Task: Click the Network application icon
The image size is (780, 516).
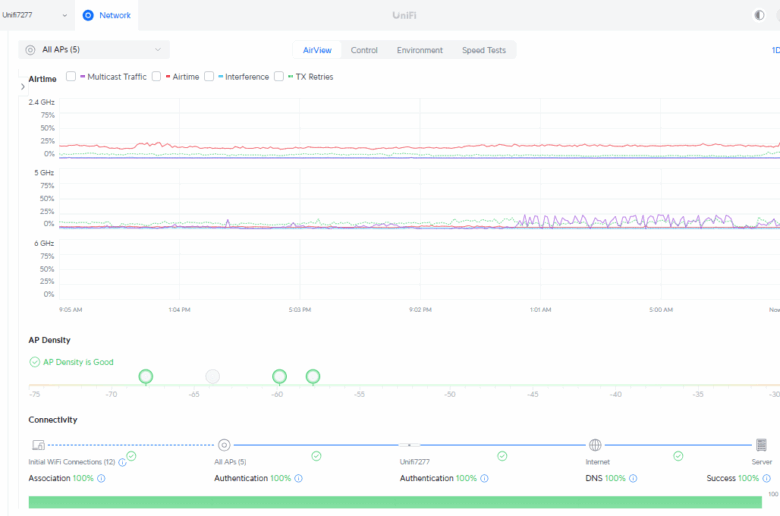Action: tap(88, 15)
